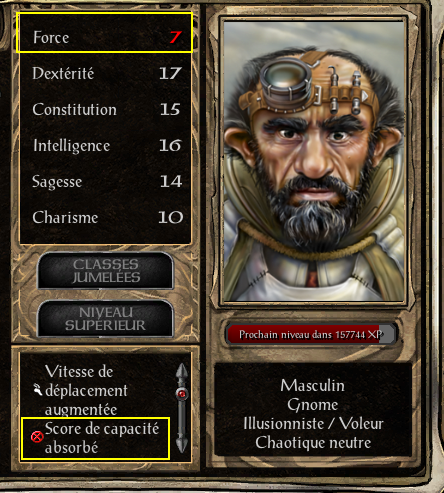The height and width of the screenshot is (493, 444).
Task: Click the Chaotique neutre alignment text
Action: (x=313, y=443)
